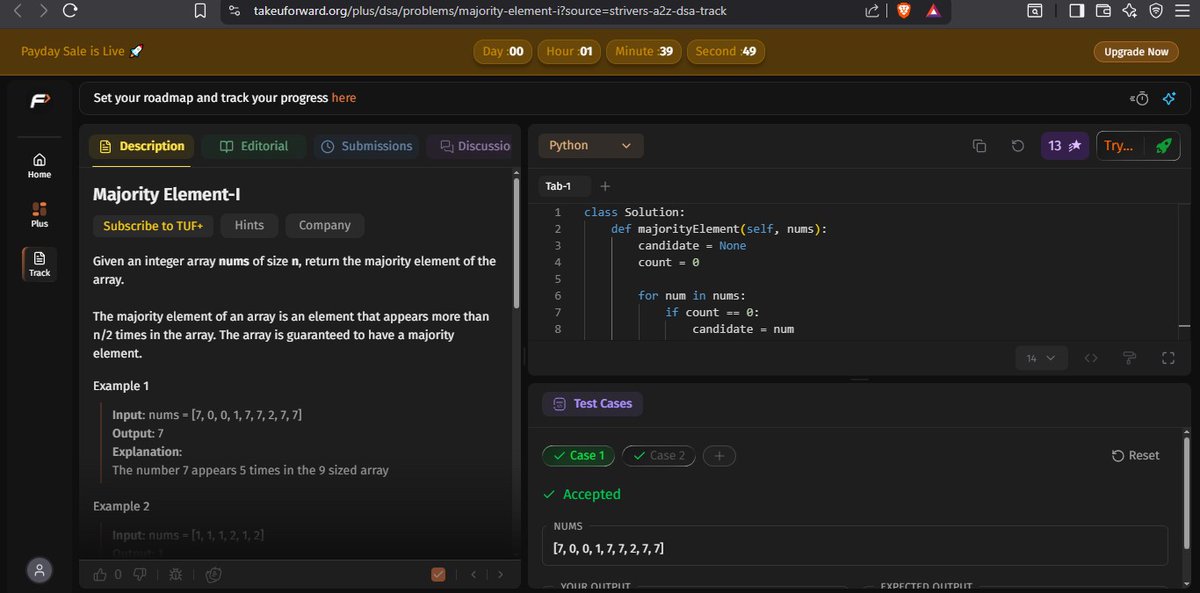The image size is (1200, 593).
Task: Open the Company button
Action: tap(325, 226)
